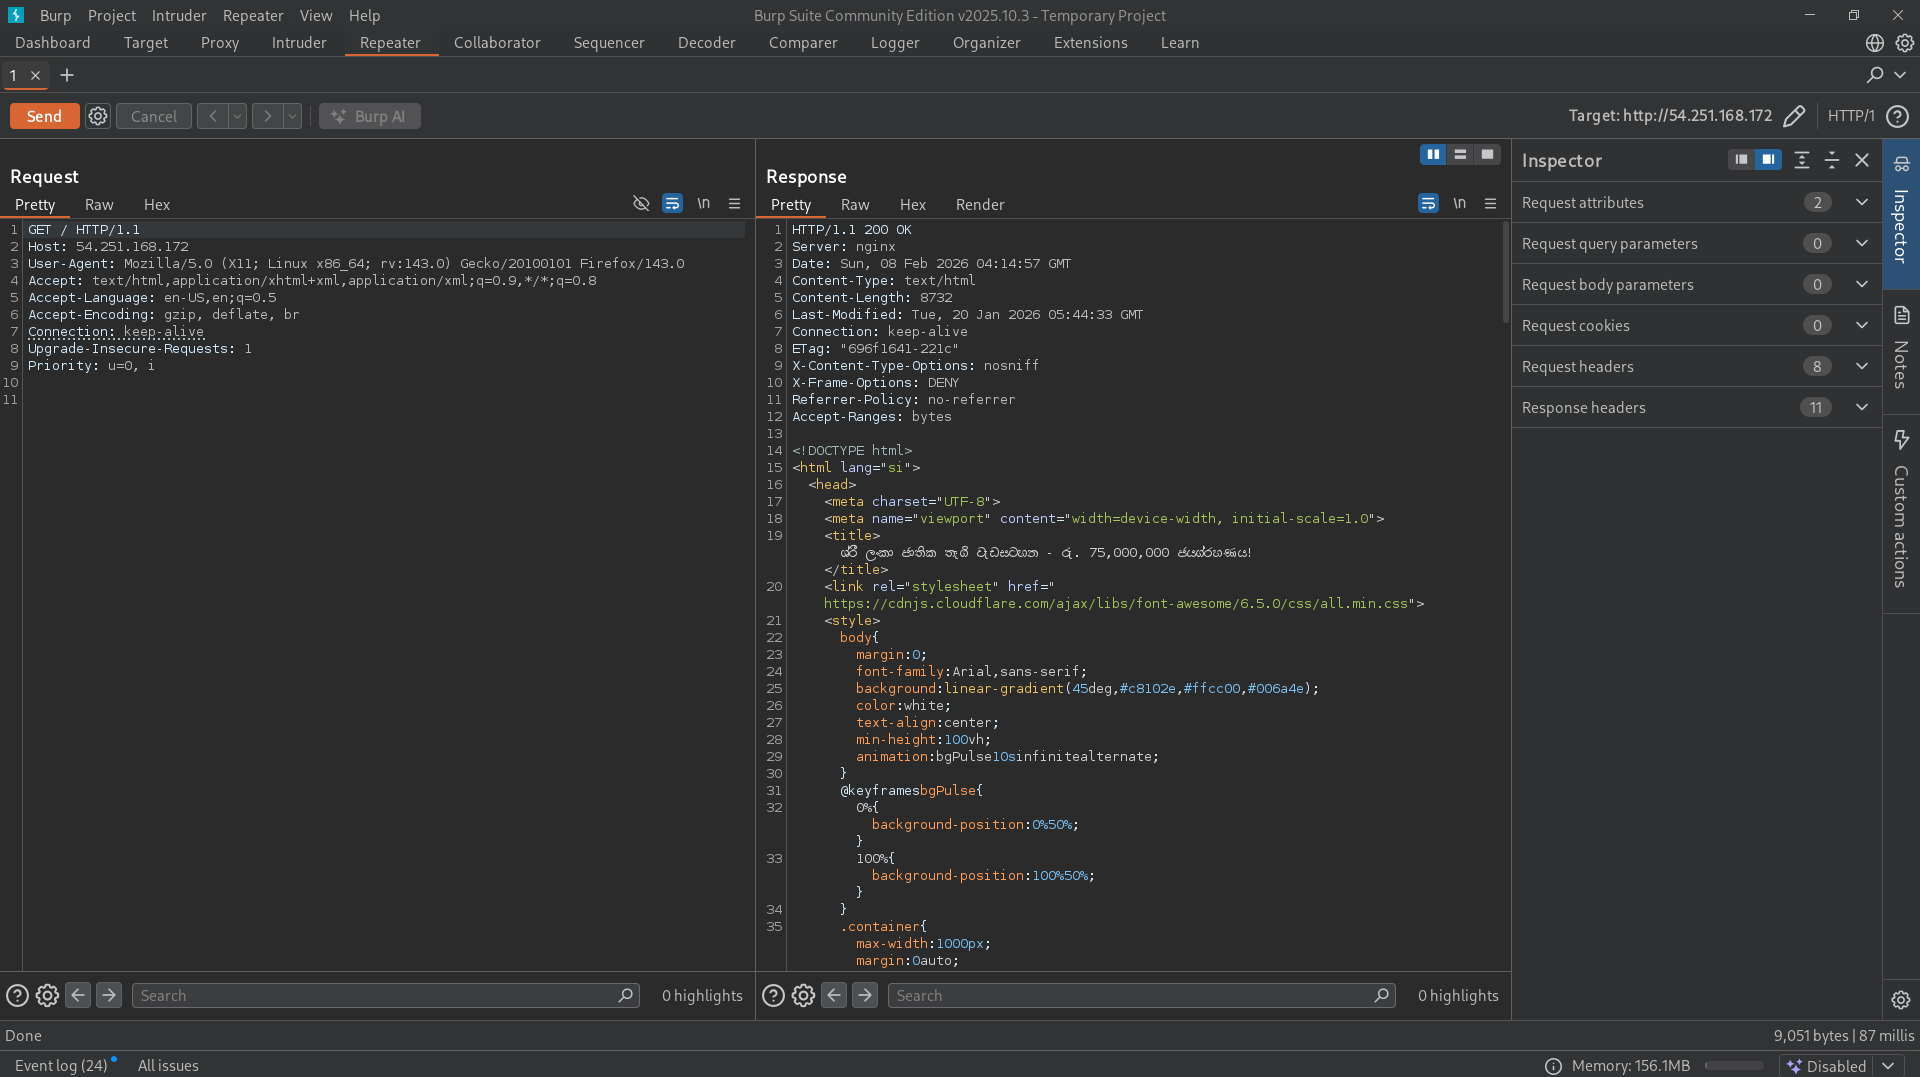Open Event log (24)
The height and width of the screenshot is (1077, 1920).
tap(60, 1066)
